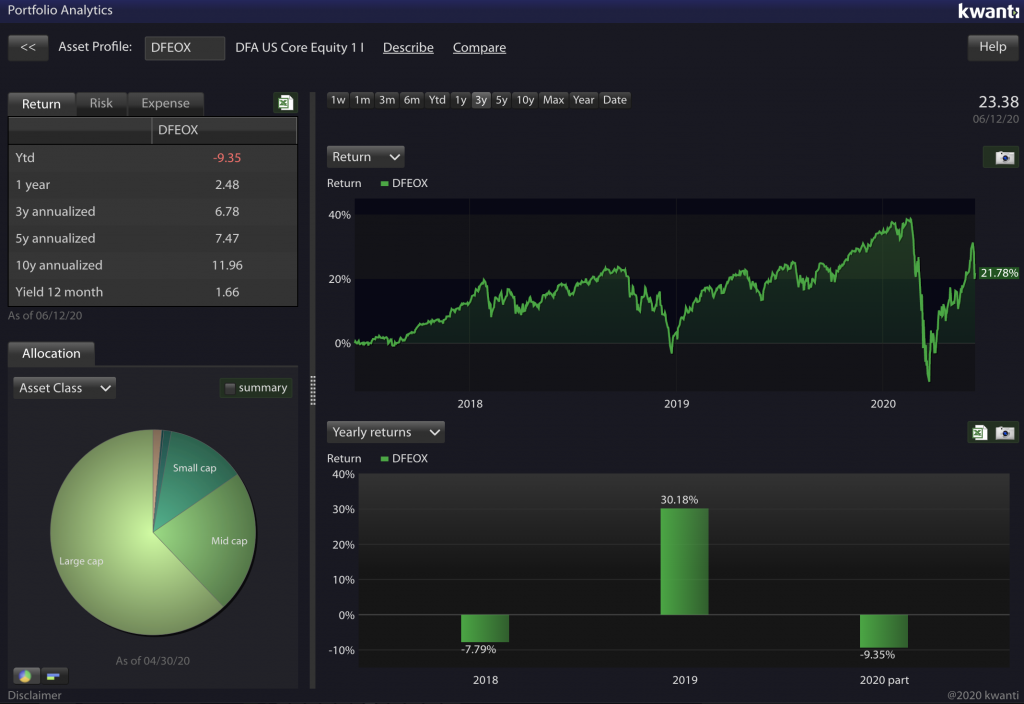Choose the Year period option
The width and height of the screenshot is (1024, 704).
click(583, 100)
